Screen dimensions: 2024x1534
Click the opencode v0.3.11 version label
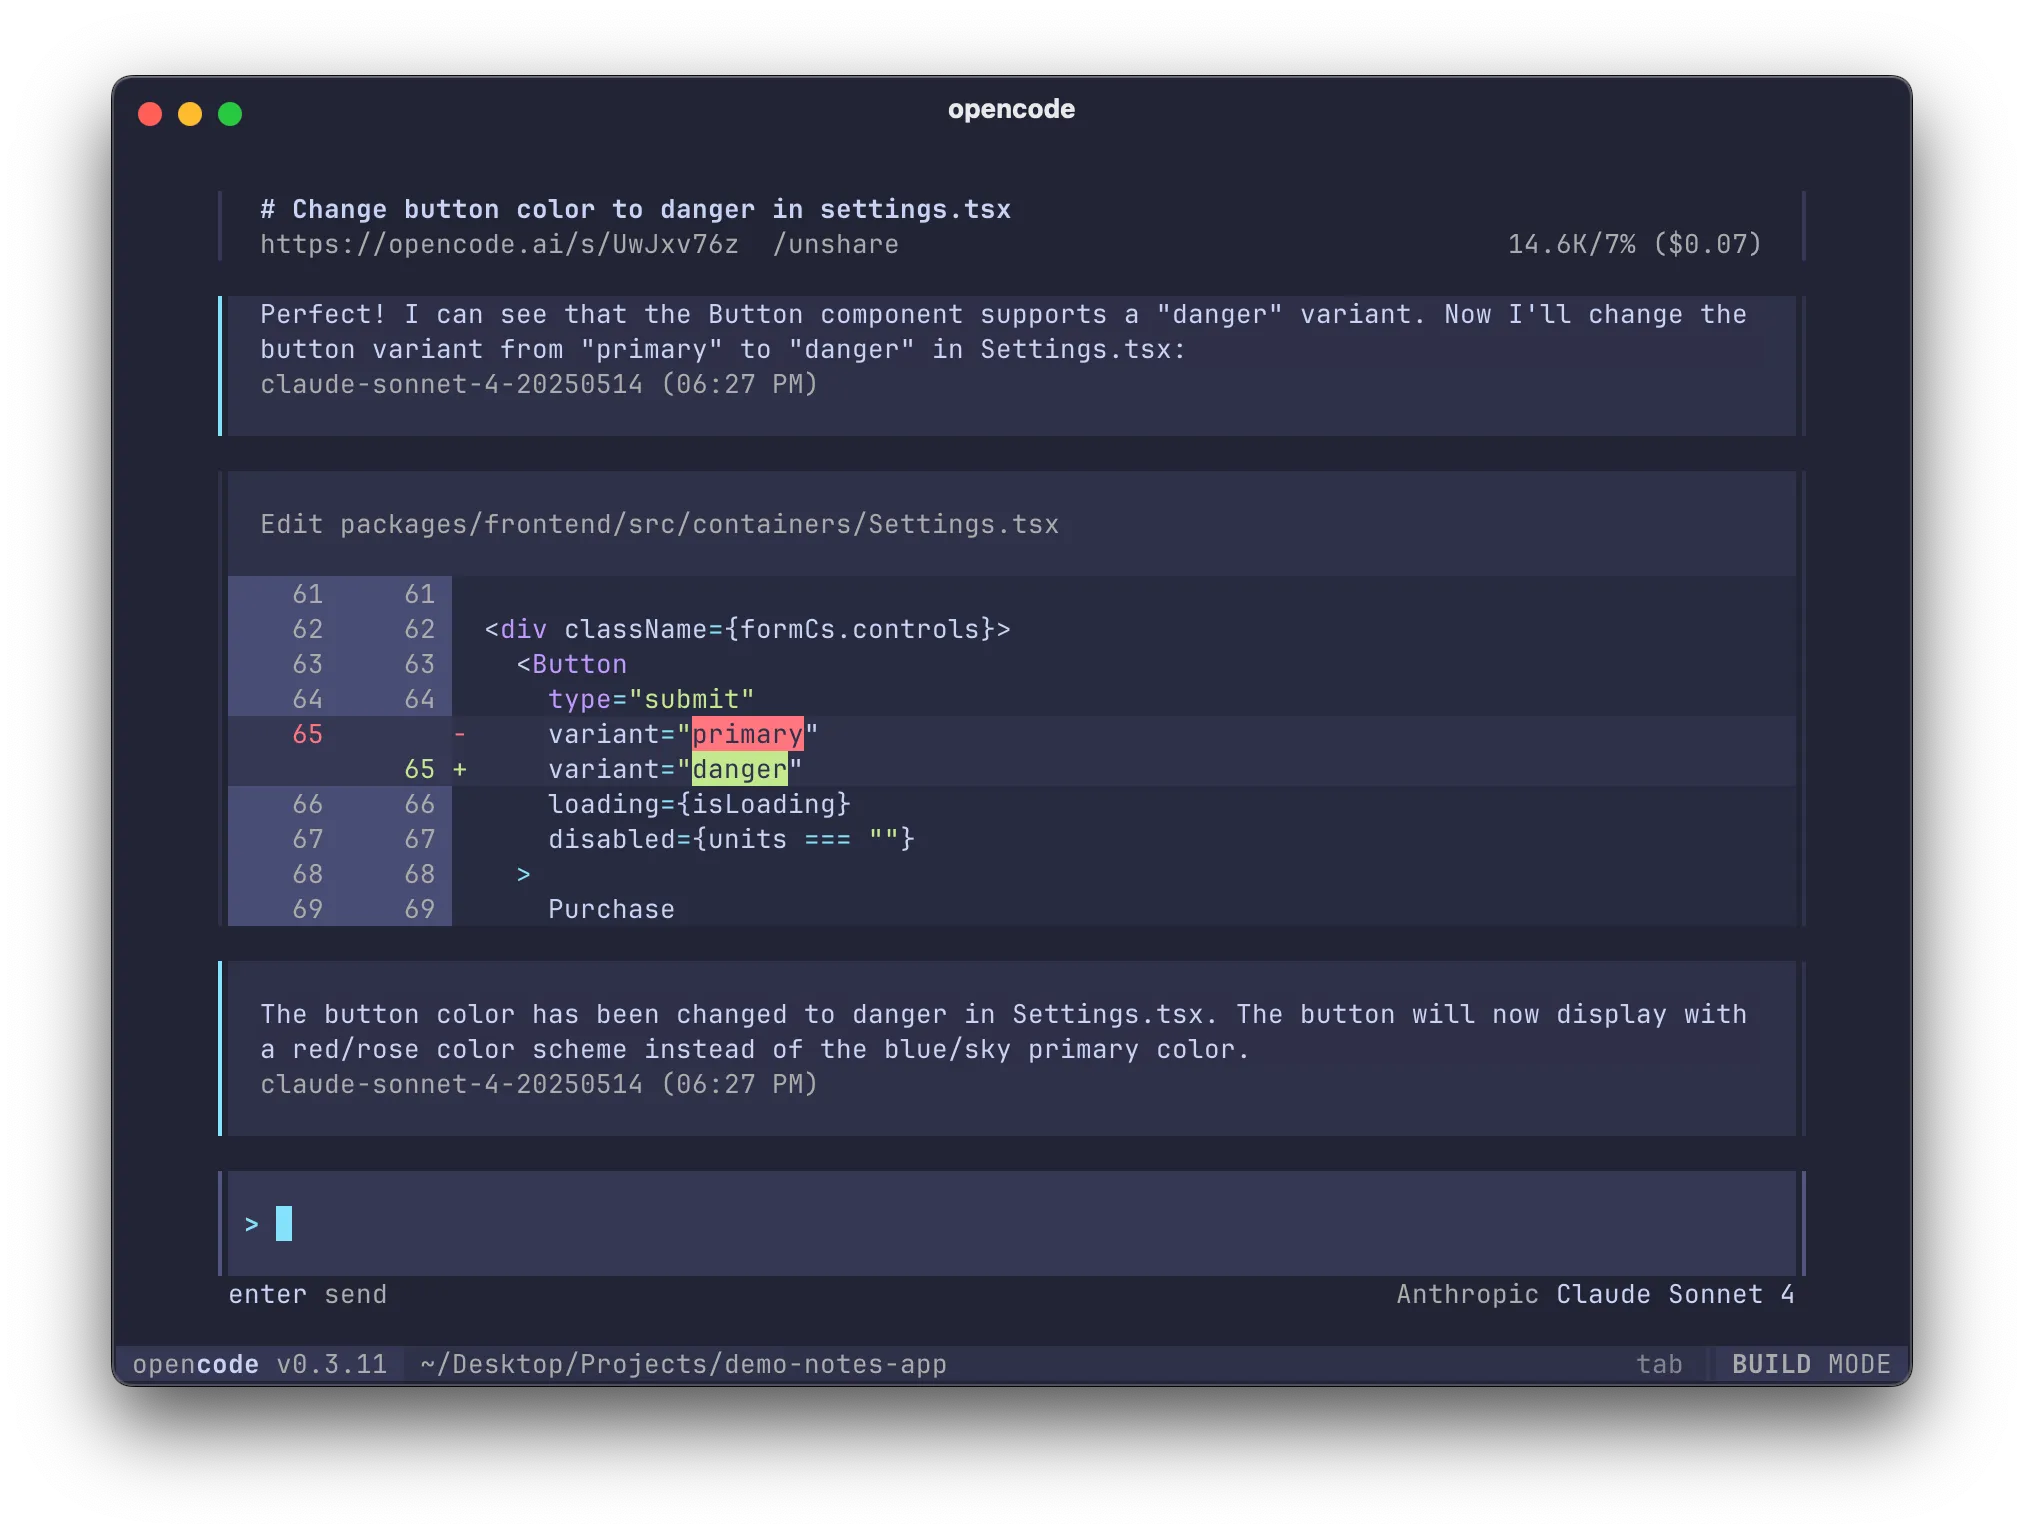(260, 1363)
